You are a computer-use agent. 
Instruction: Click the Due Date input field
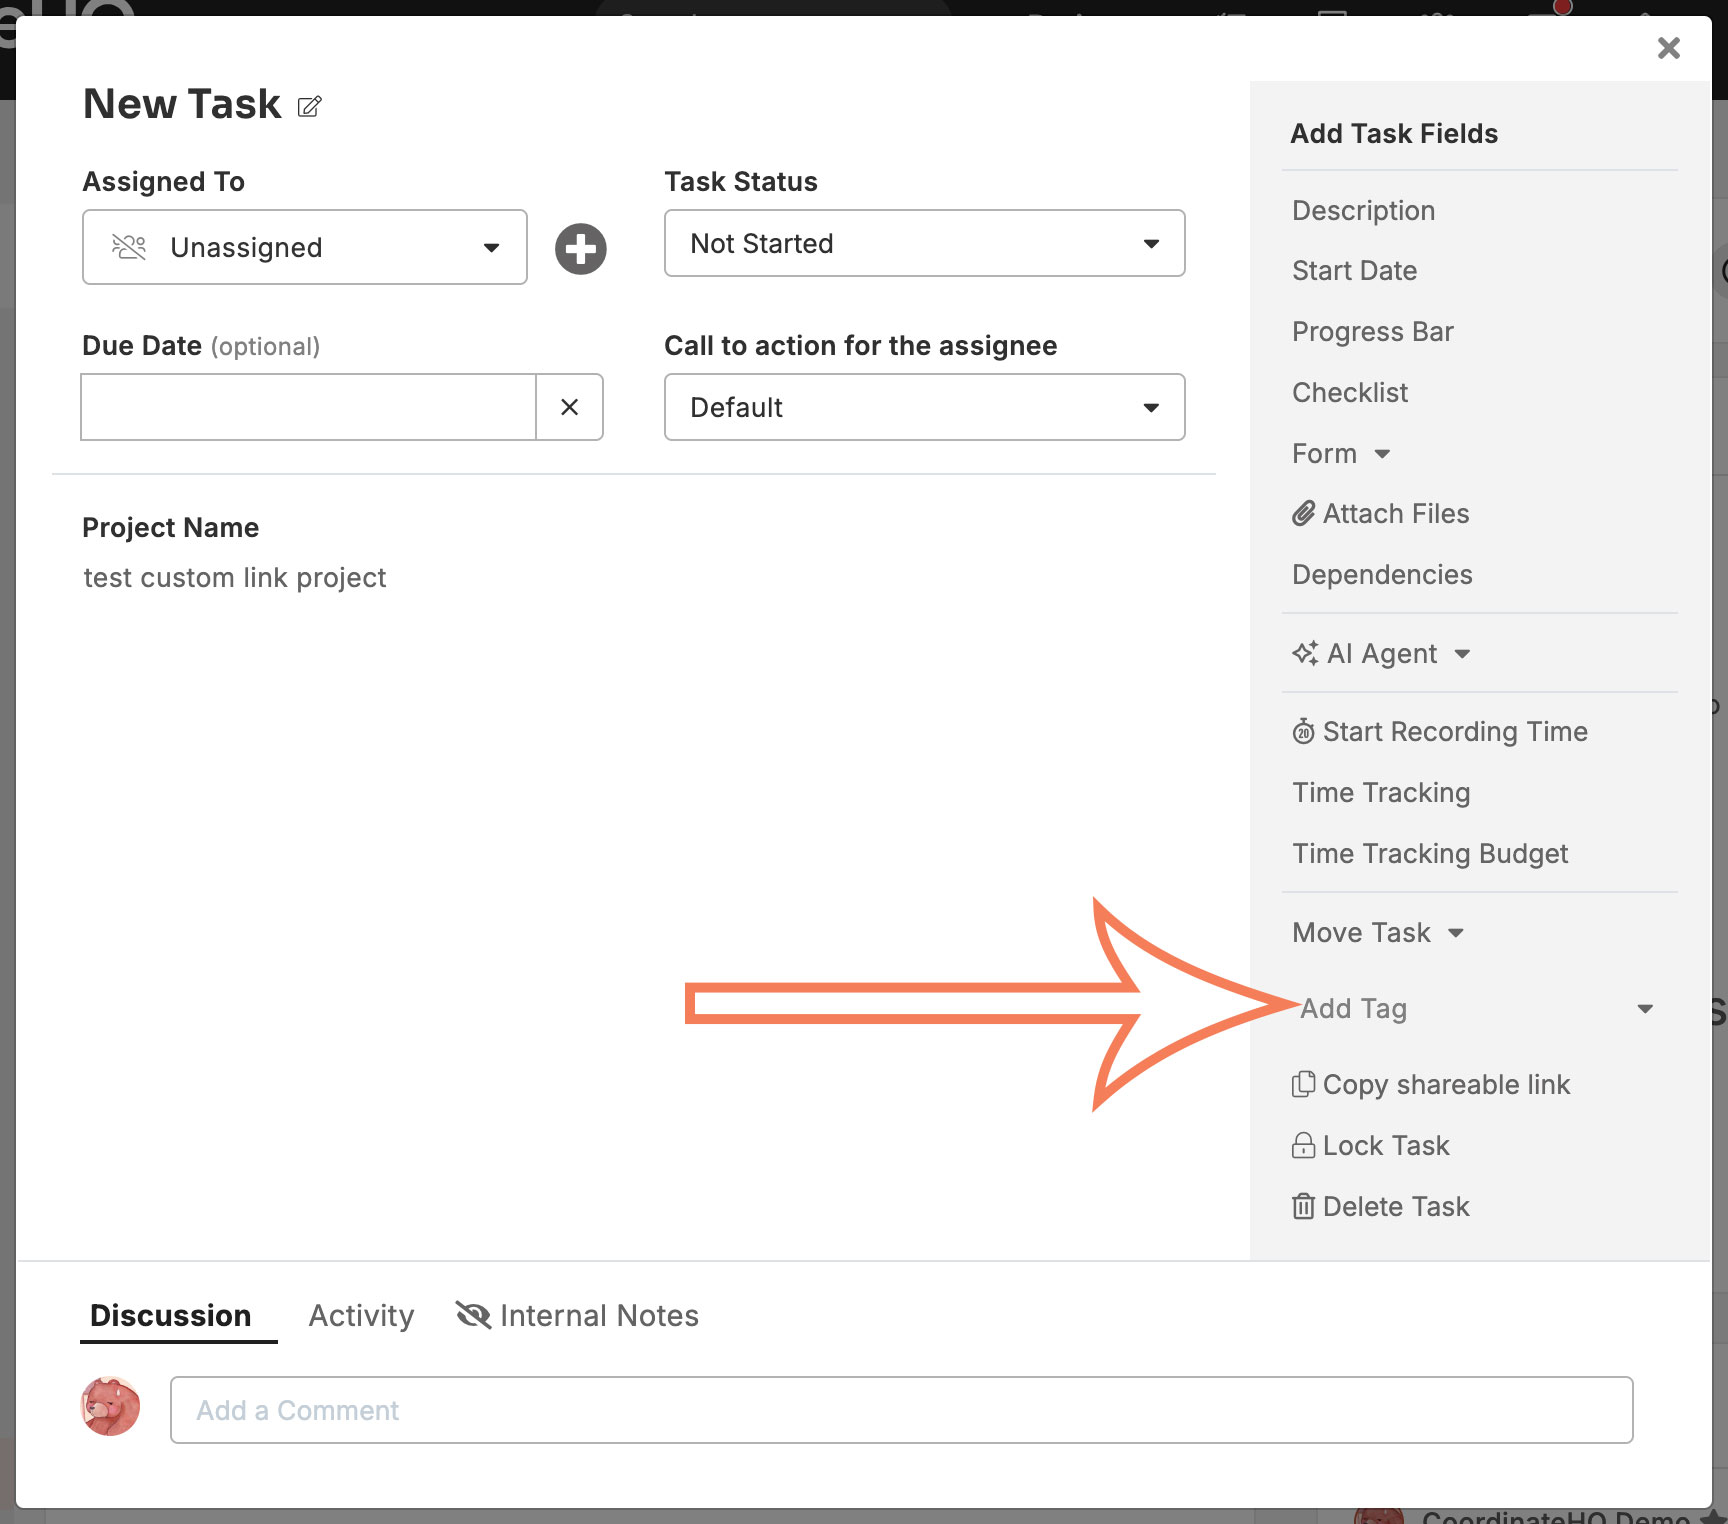[308, 407]
